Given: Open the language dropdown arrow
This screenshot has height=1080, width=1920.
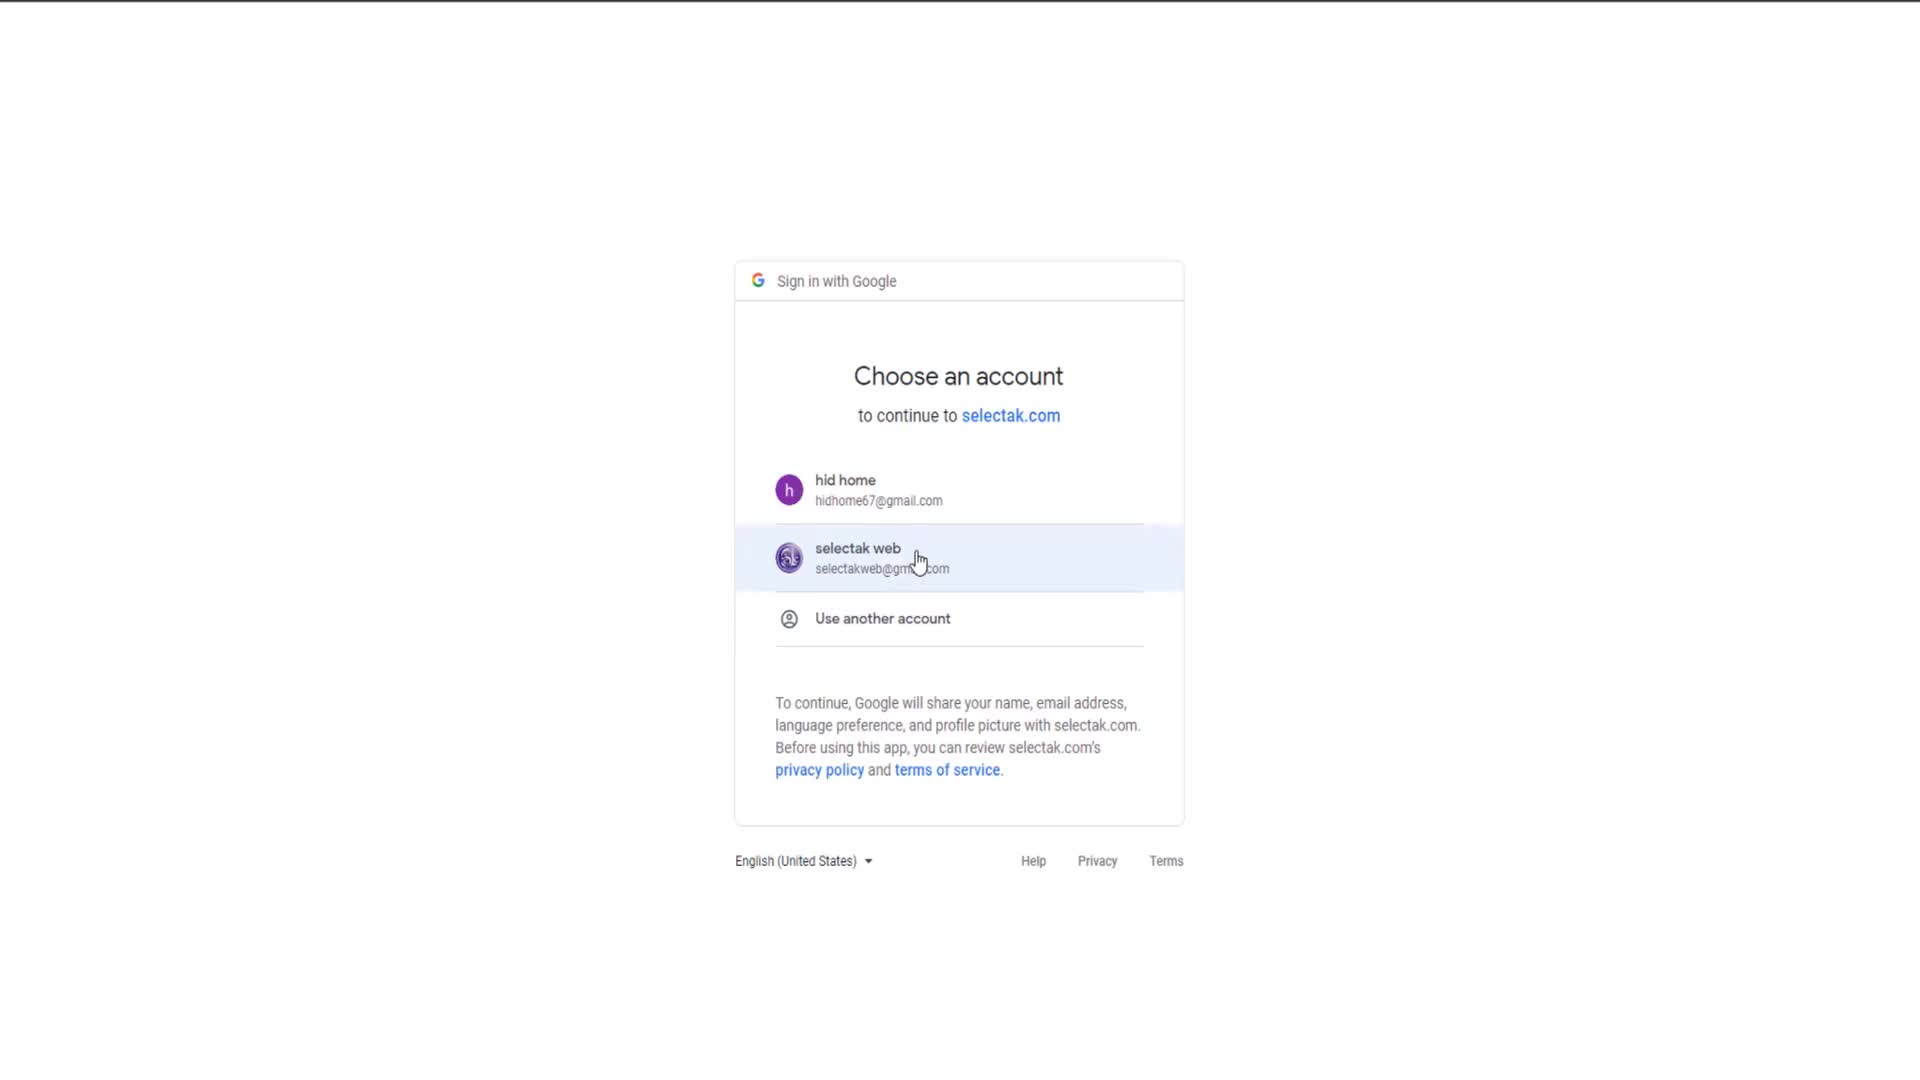Looking at the screenshot, I should (x=868, y=861).
